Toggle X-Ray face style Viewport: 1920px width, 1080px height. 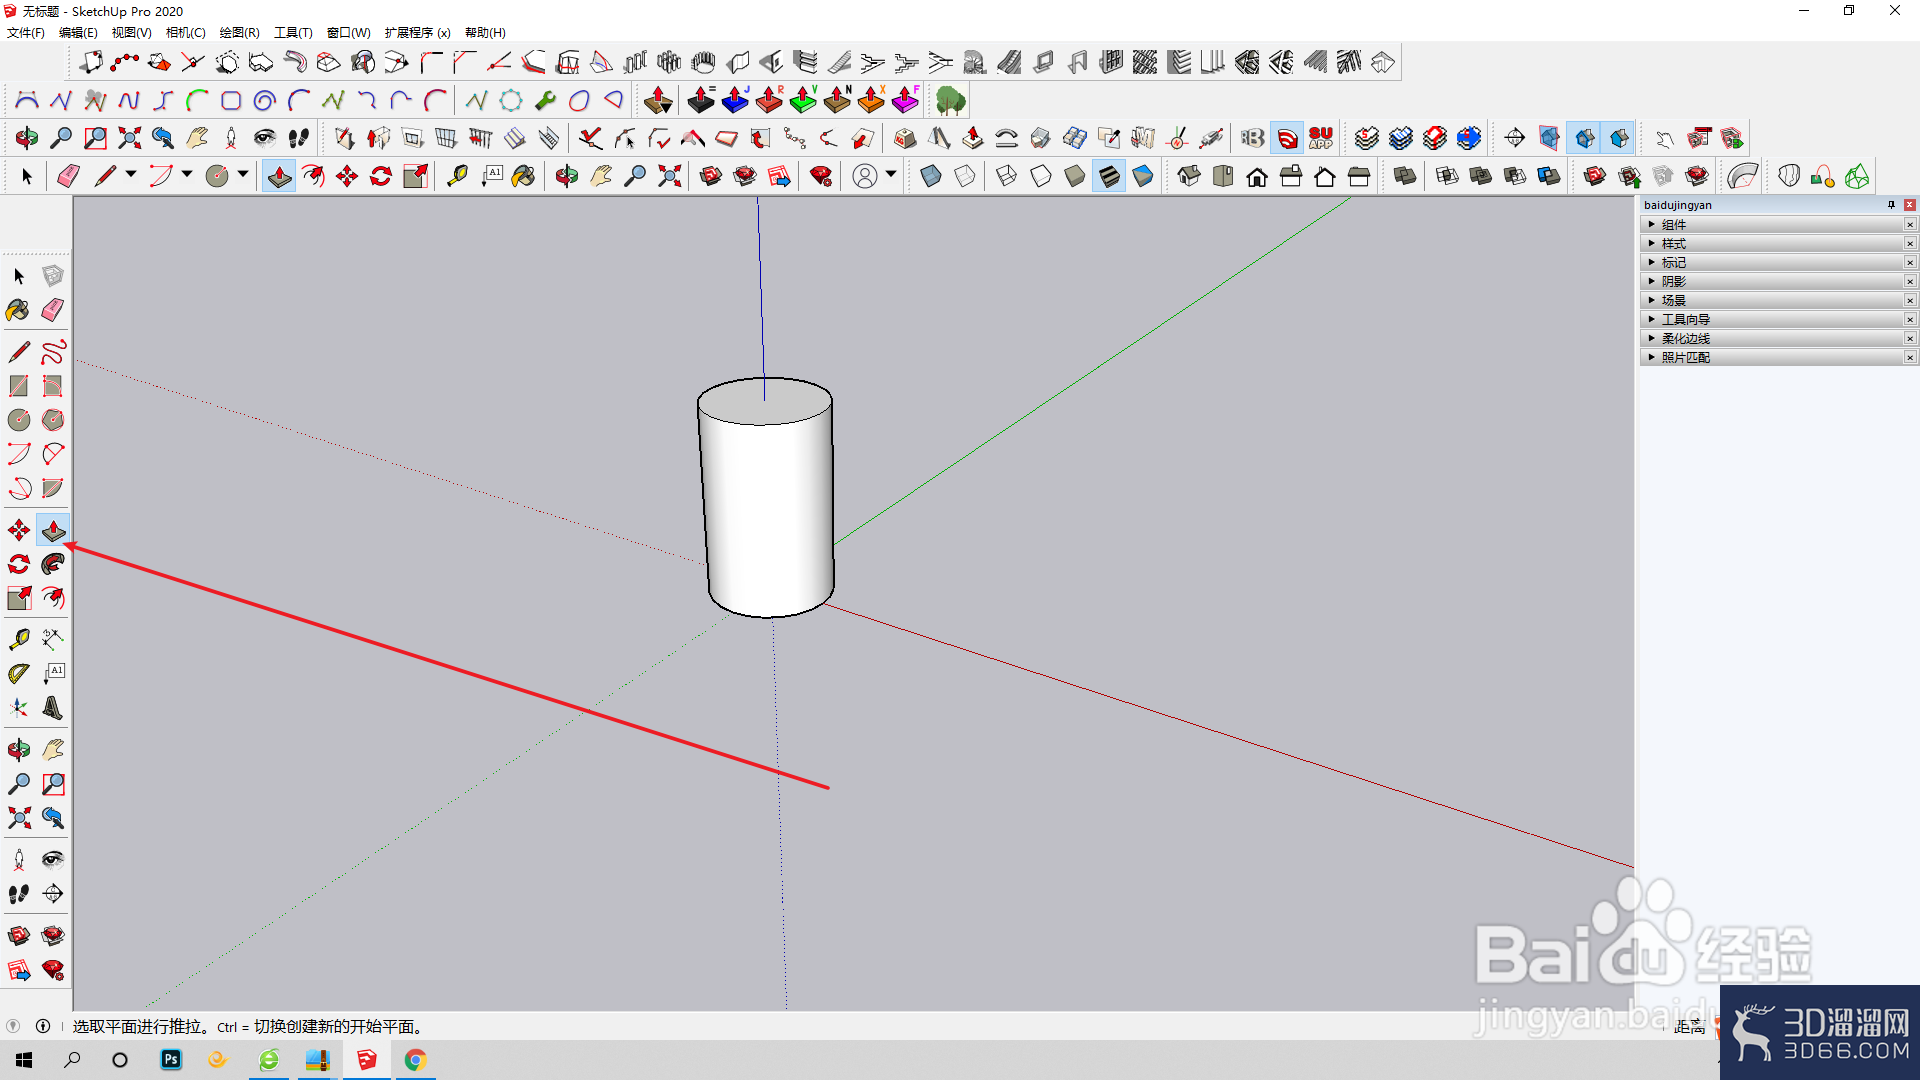tap(931, 176)
